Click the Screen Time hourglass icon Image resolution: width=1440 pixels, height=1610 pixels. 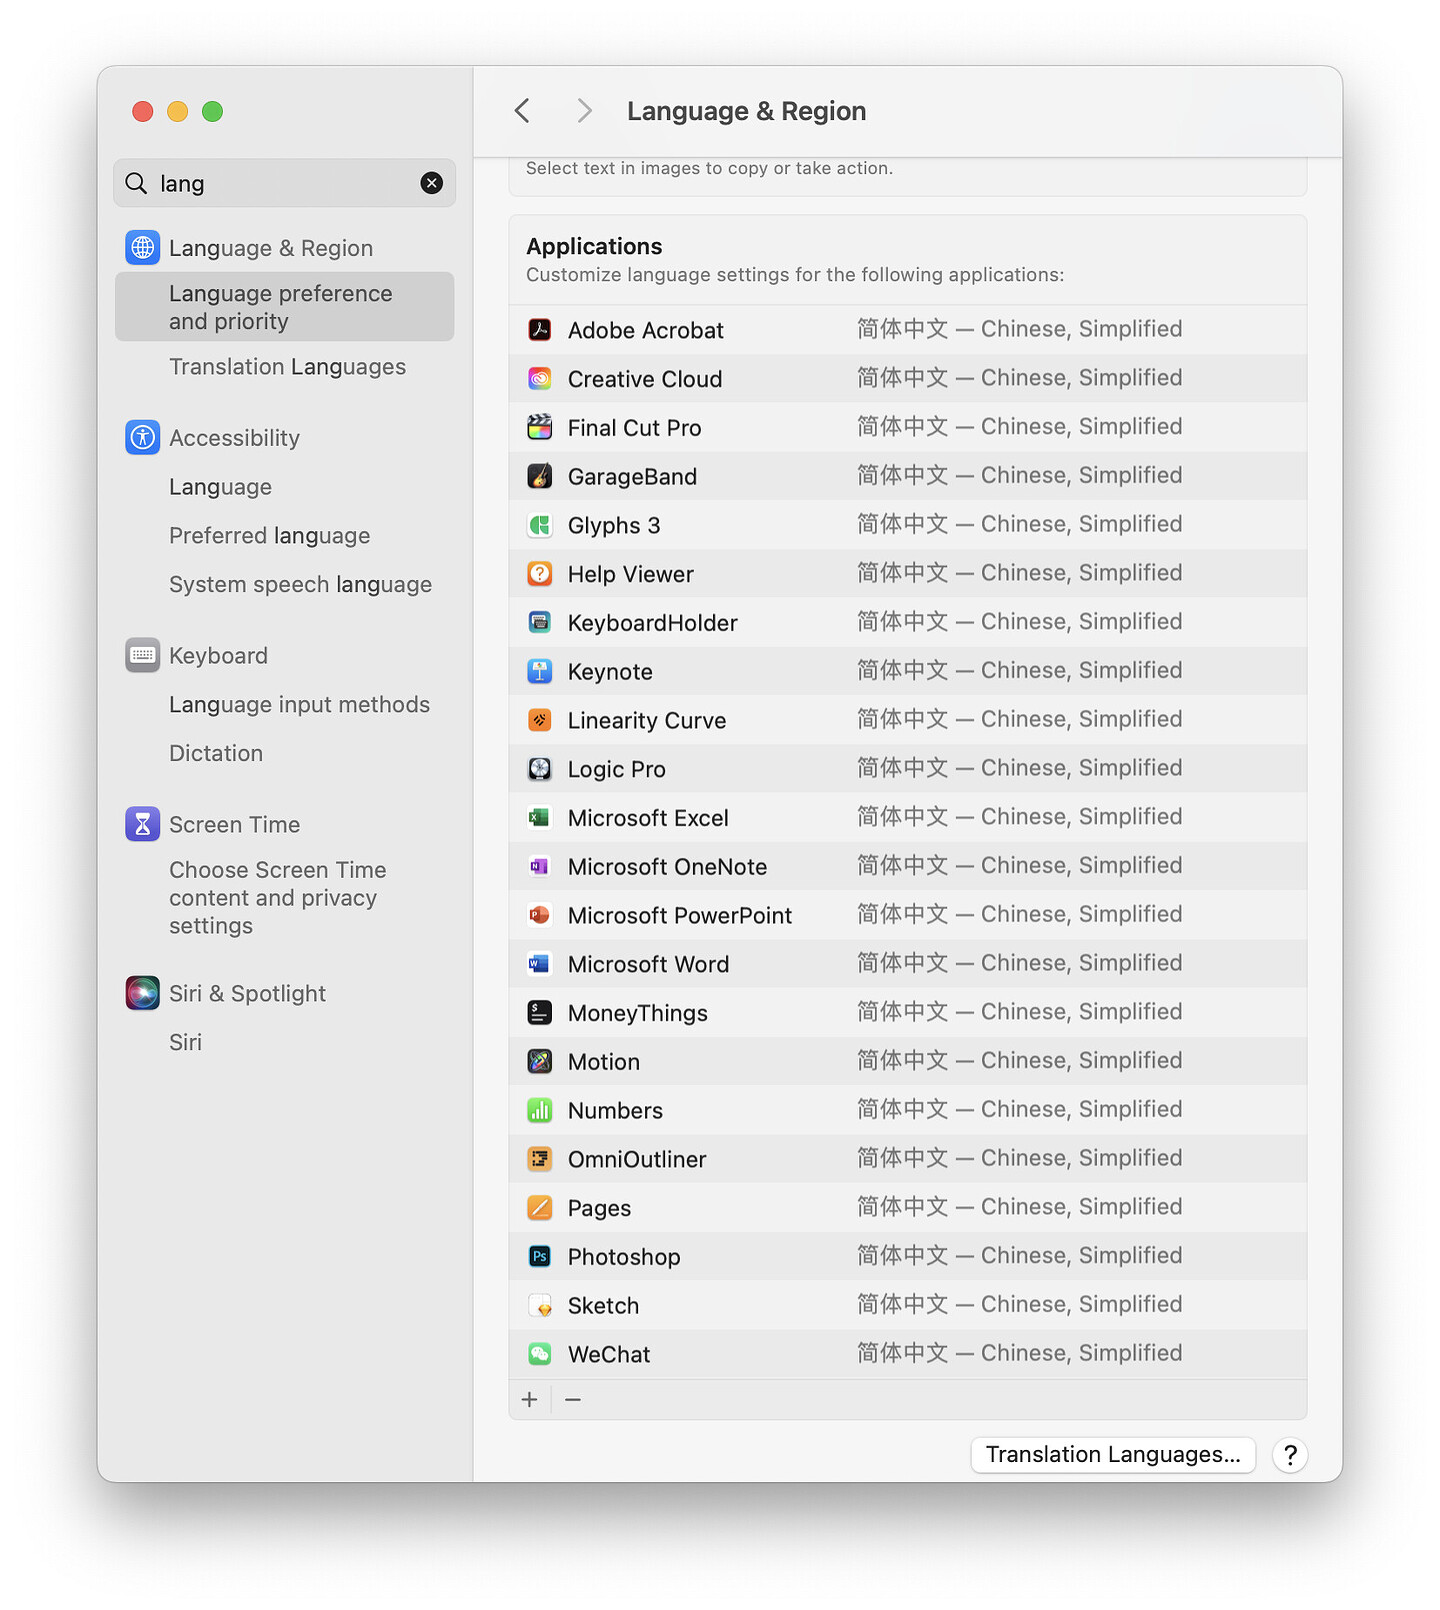point(143,824)
